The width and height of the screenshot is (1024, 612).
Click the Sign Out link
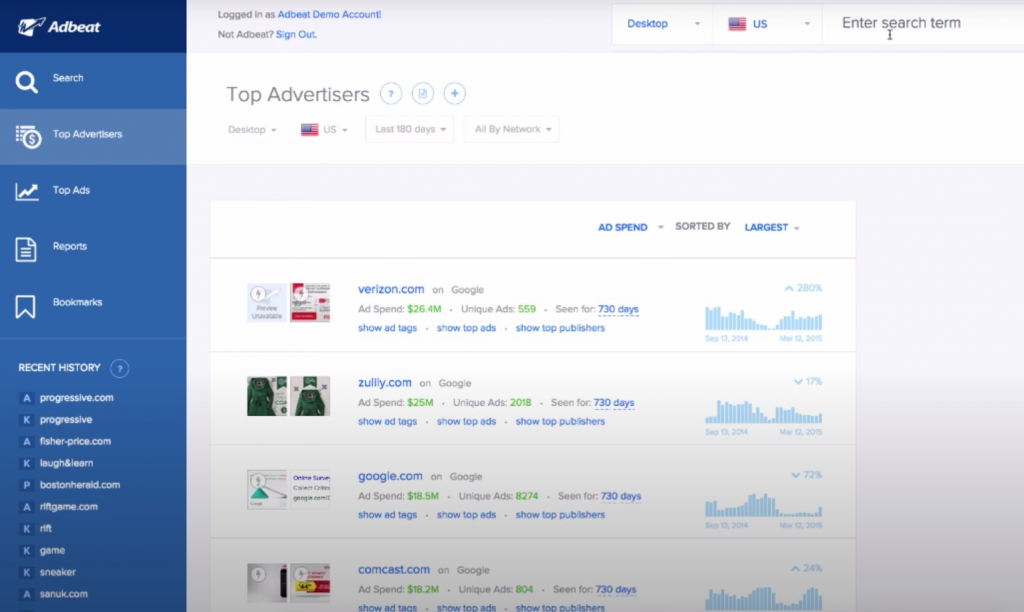(x=296, y=34)
